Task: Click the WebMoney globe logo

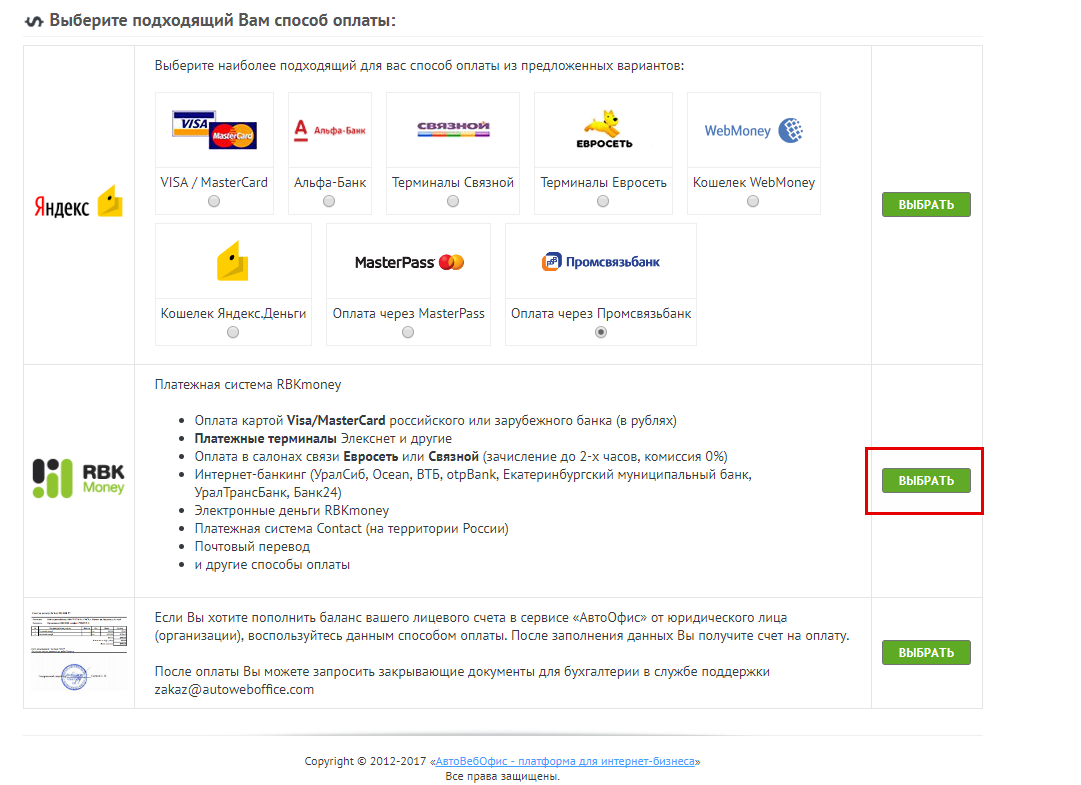Action: coord(753,130)
